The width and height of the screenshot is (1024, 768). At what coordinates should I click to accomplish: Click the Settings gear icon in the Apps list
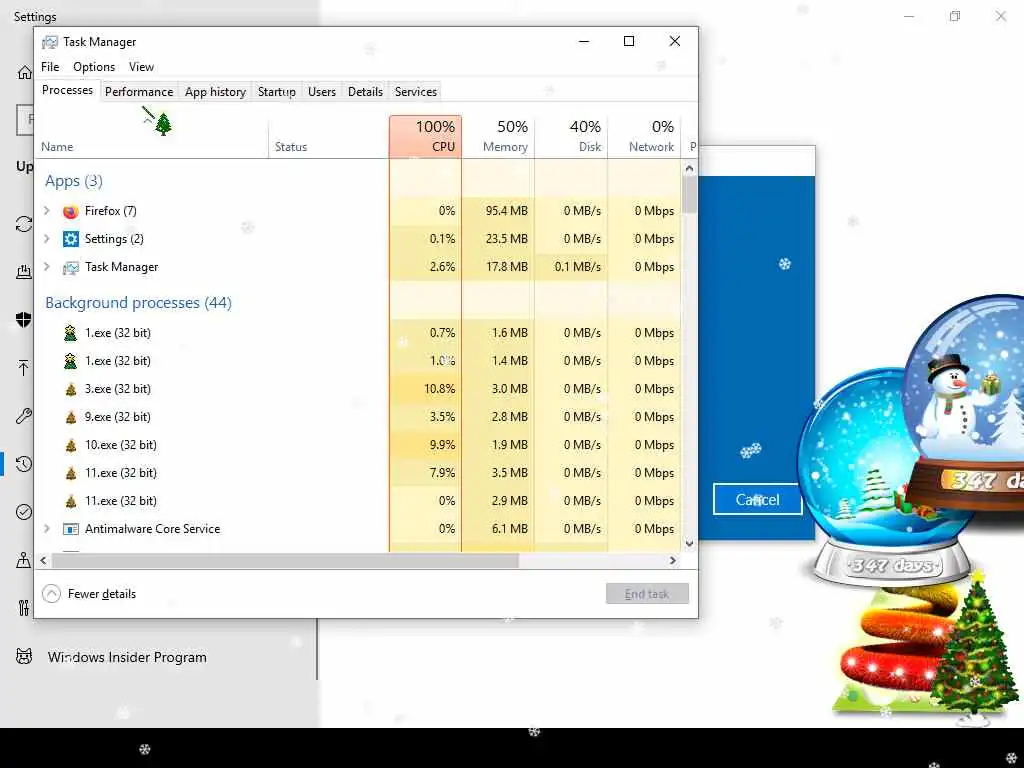[x=71, y=239]
